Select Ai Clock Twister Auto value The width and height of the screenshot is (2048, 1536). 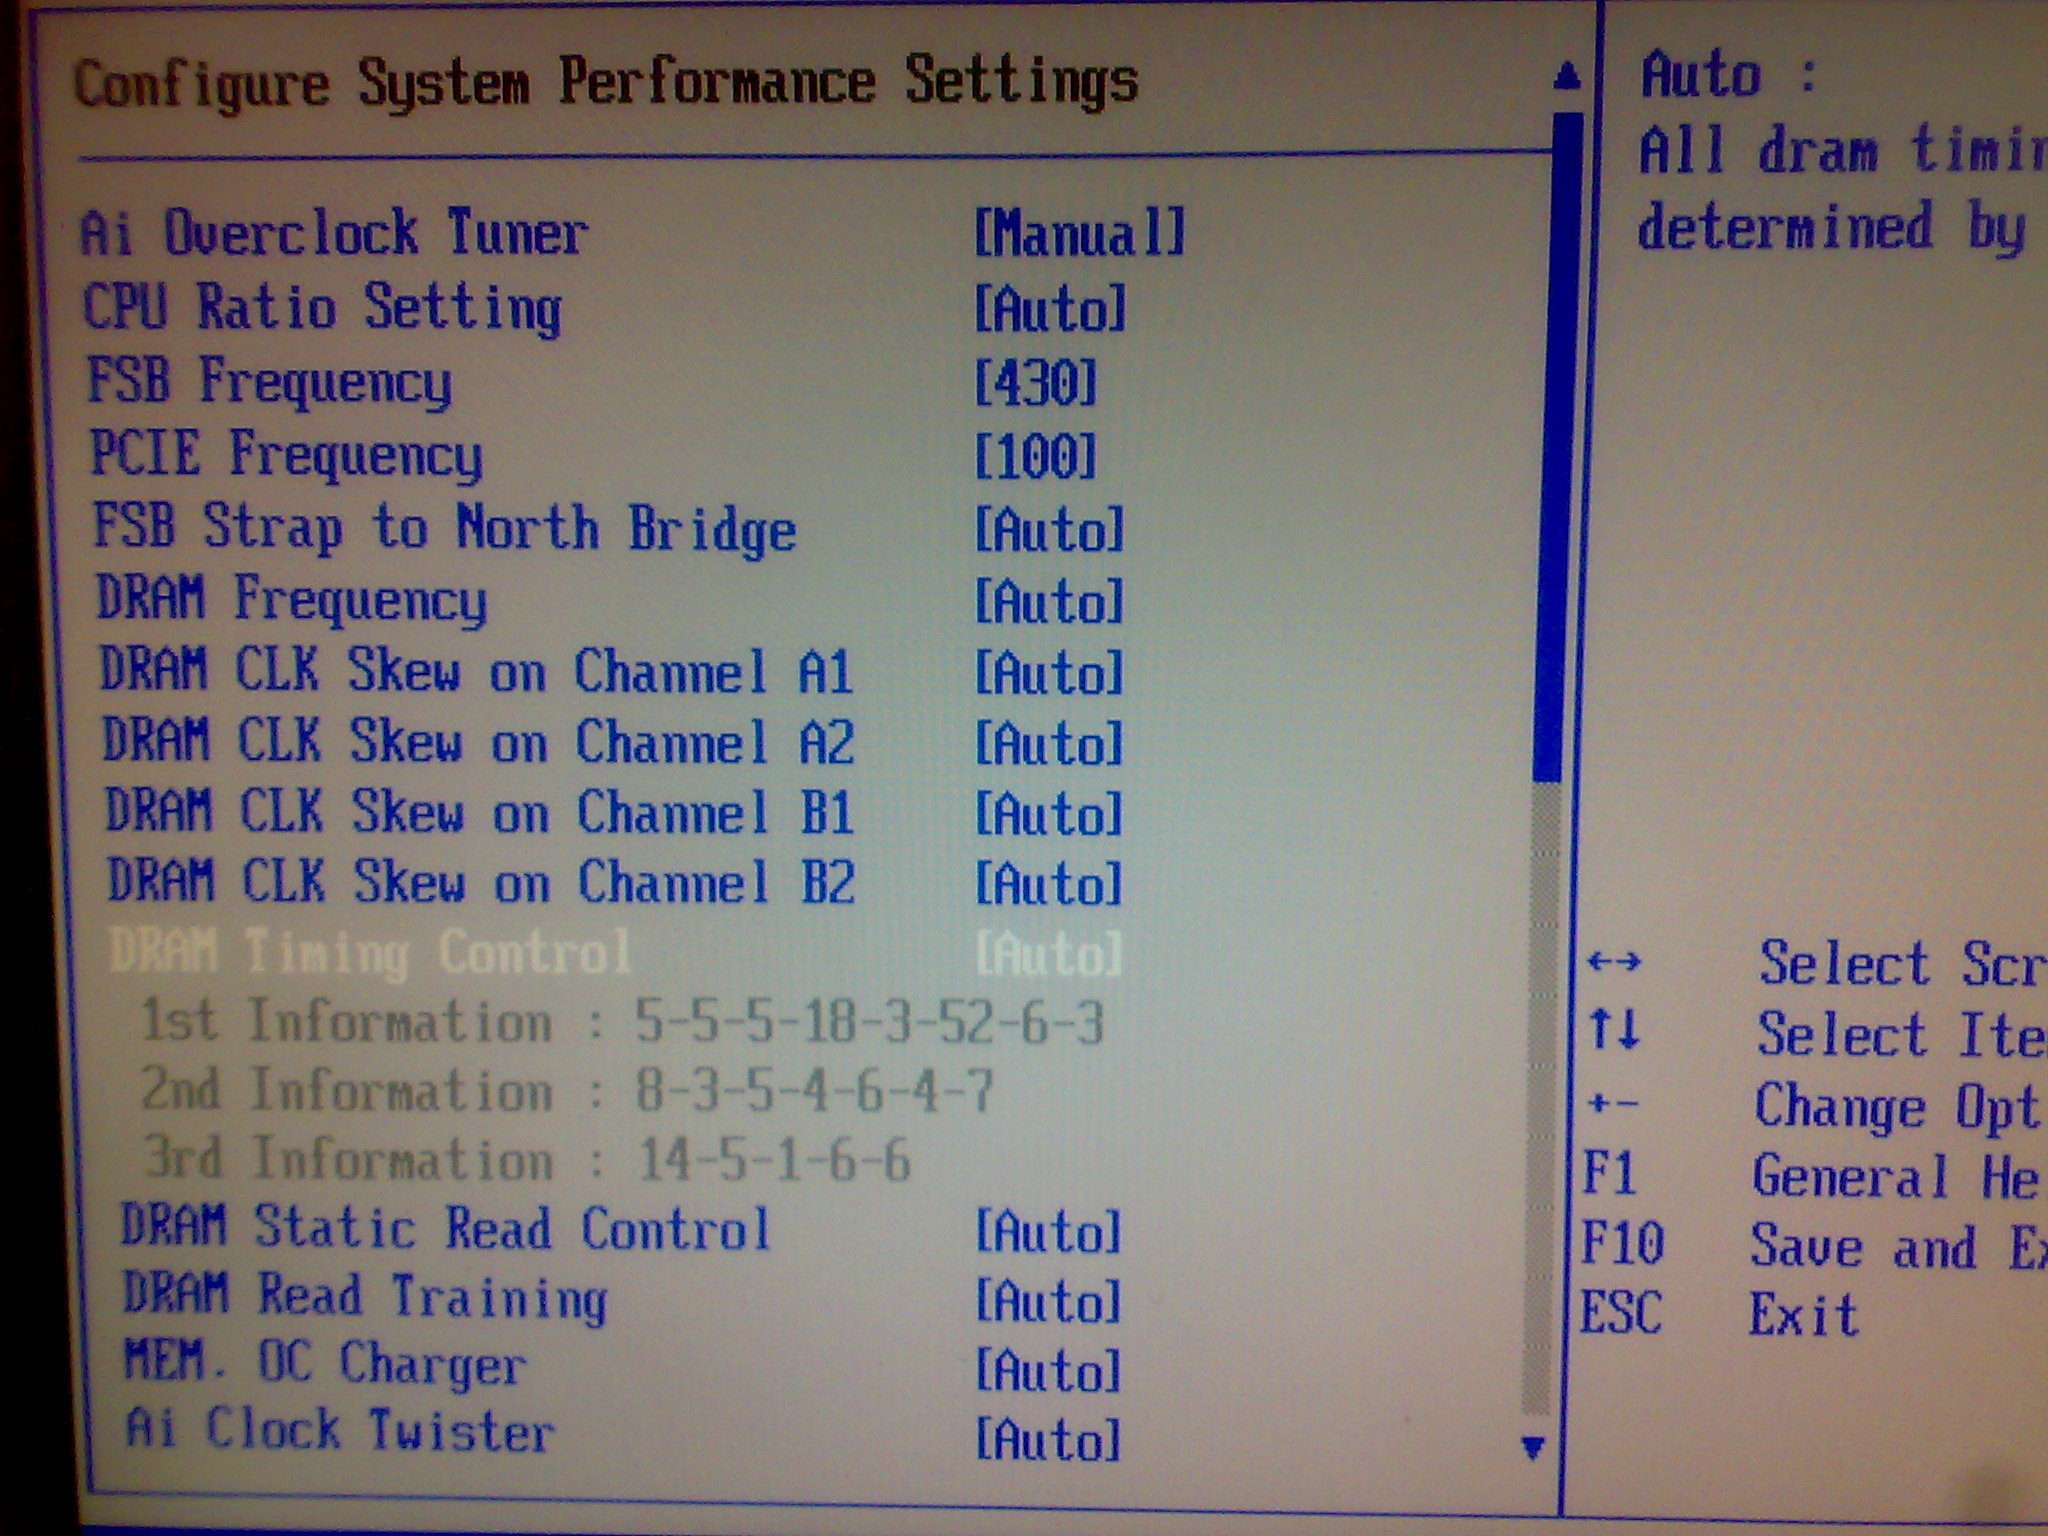tap(1048, 1439)
